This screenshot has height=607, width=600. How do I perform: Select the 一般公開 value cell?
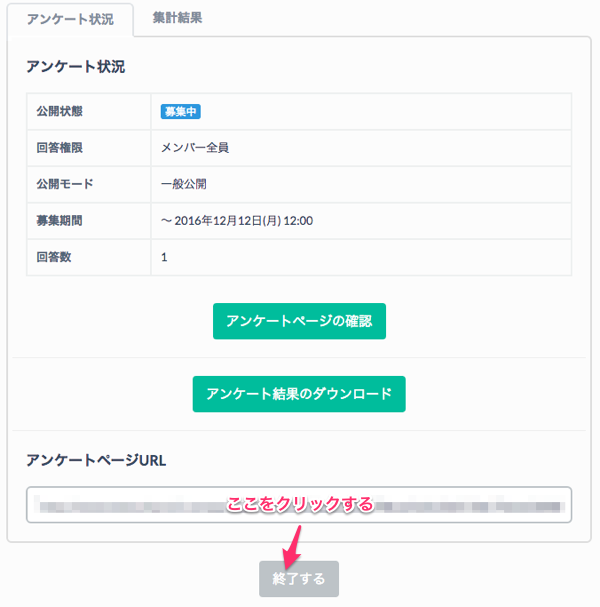(x=184, y=184)
